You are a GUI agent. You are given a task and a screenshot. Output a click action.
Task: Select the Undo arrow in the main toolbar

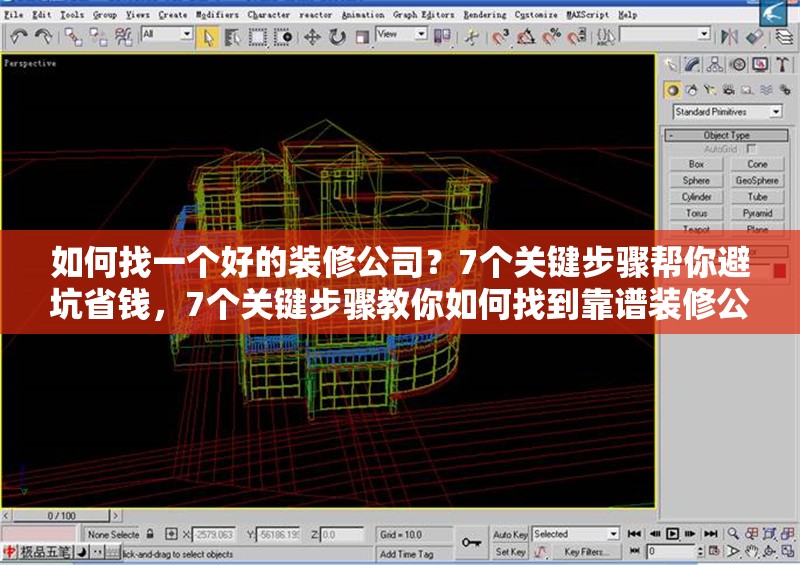[x=17, y=37]
